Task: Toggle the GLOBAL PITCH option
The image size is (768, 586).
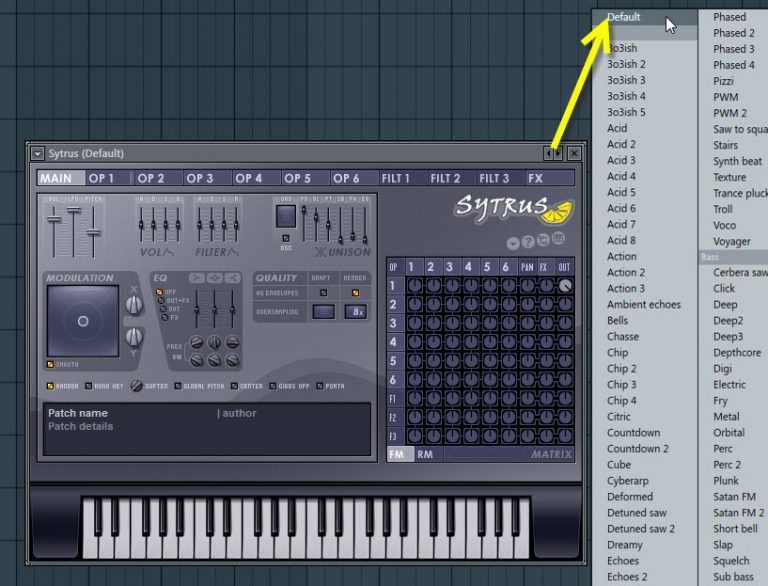Action: [x=177, y=386]
